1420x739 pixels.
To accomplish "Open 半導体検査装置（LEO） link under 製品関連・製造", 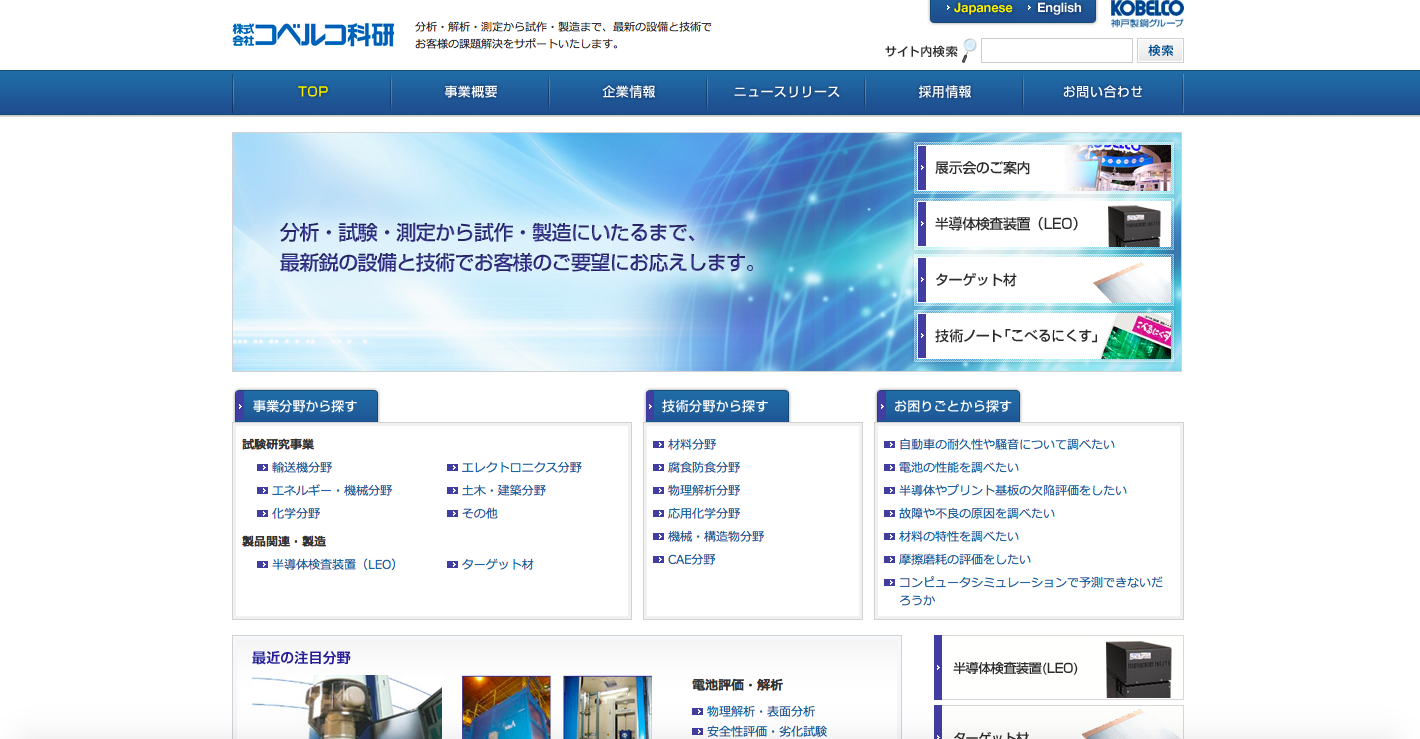I will tap(337, 565).
